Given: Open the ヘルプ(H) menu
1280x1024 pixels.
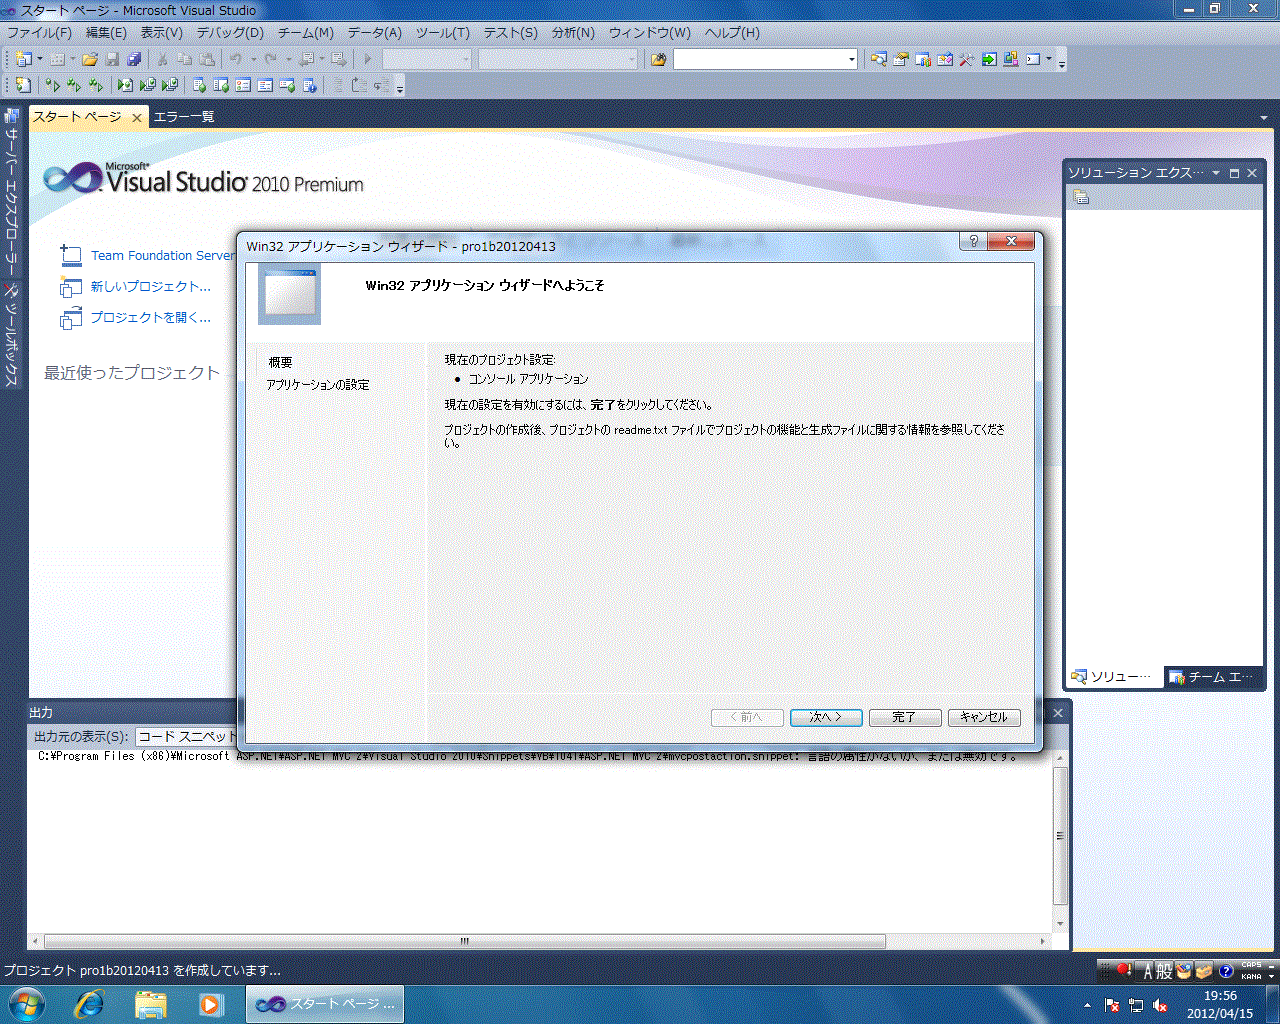Looking at the screenshot, I should click(x=732, y=32).
